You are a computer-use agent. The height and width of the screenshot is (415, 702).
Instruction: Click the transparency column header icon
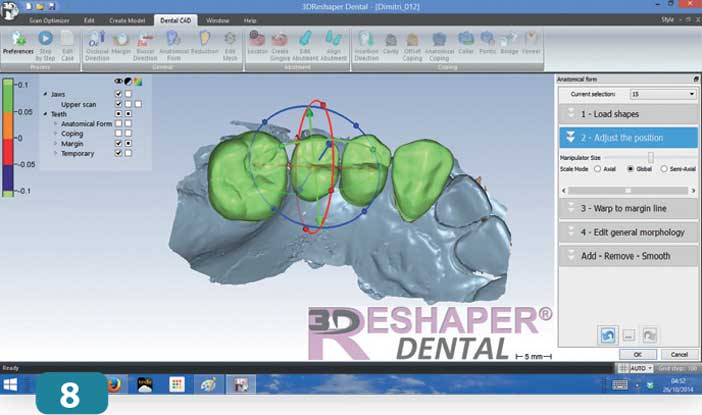tap(128, 81)
